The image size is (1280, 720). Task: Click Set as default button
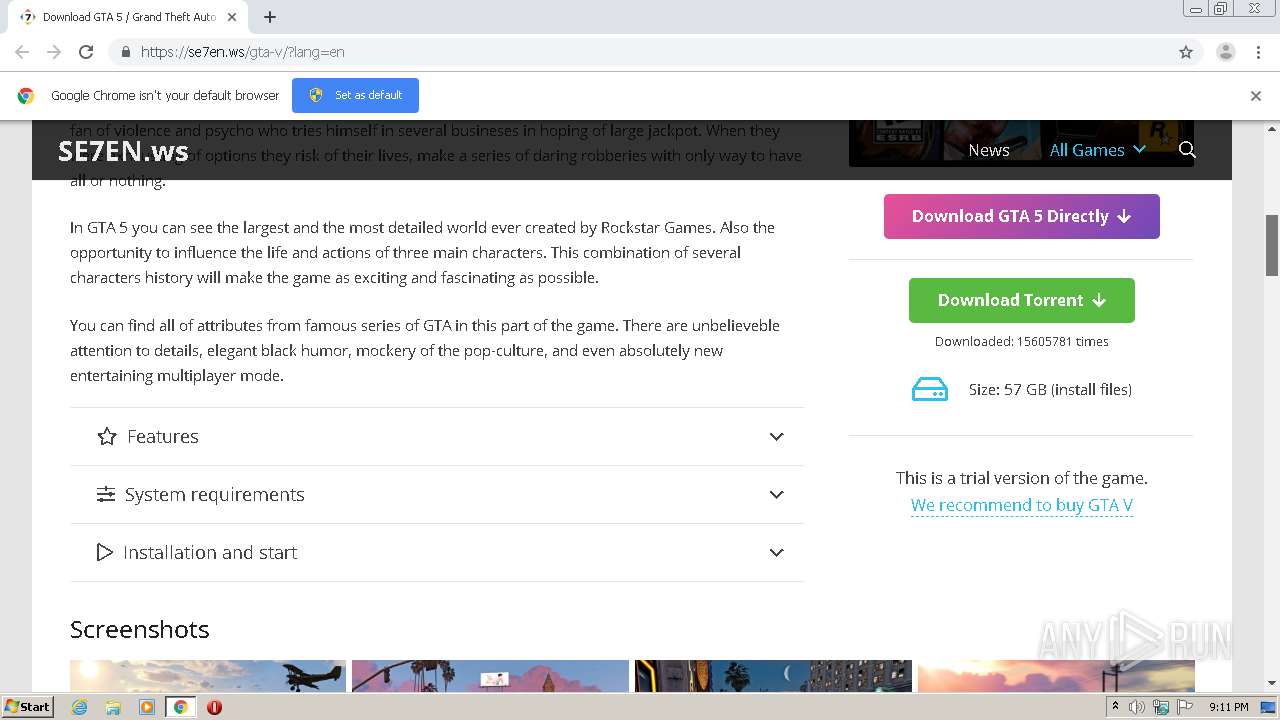point(355,96)
